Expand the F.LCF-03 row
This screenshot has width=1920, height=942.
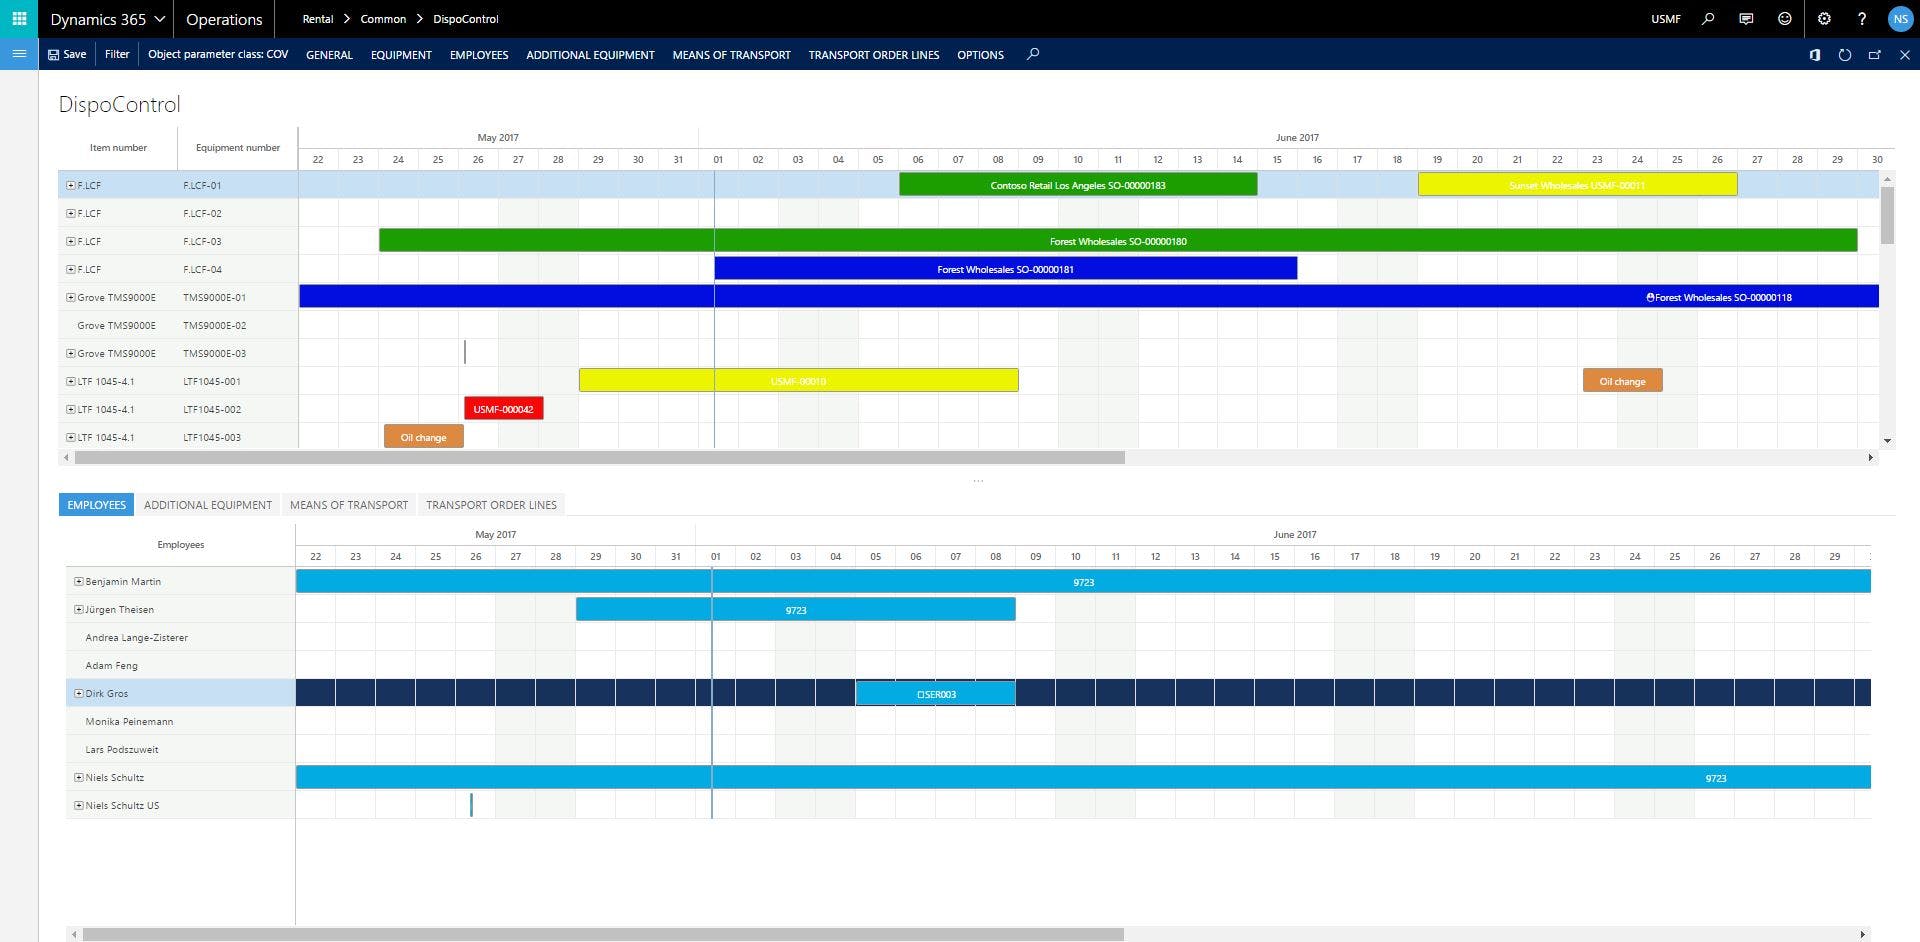coord(71,241)
